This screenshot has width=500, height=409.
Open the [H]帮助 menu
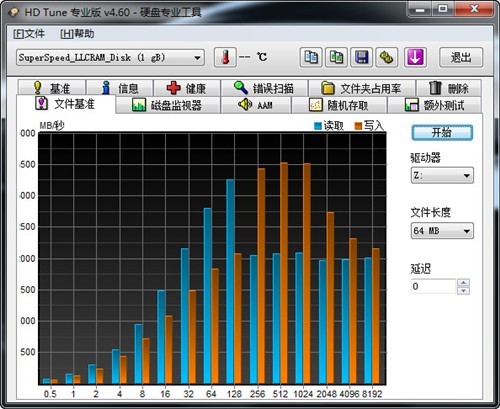pyautogui.click(x=77, y=34)
